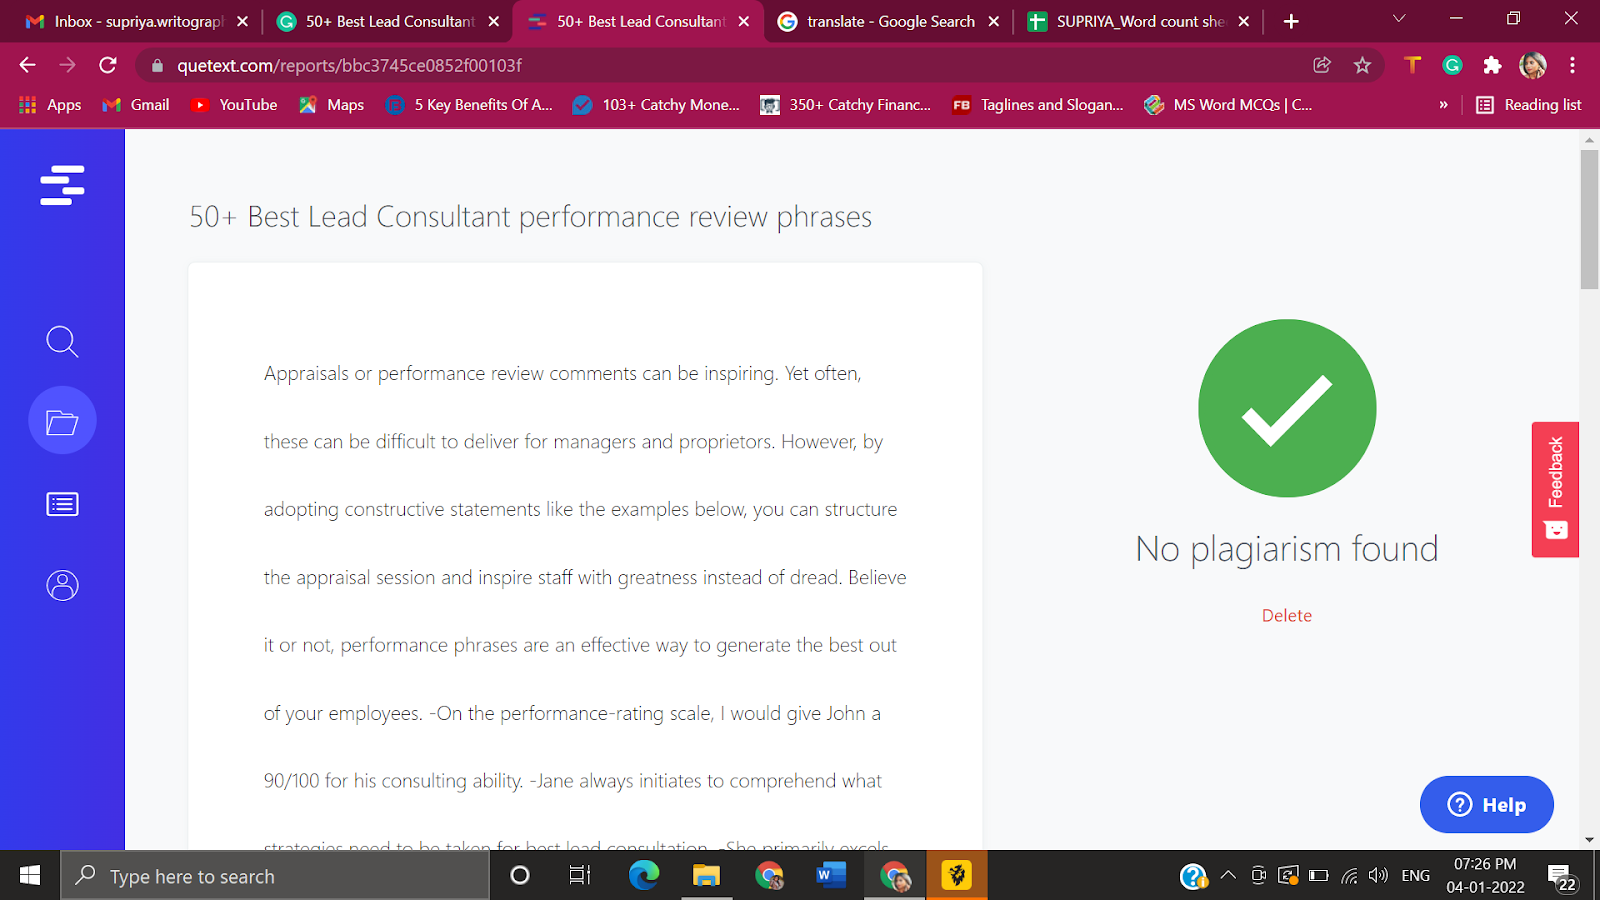
Task: Open the account profile icon in sidebar
Action: pyautogui.click(x=62, y=585)
